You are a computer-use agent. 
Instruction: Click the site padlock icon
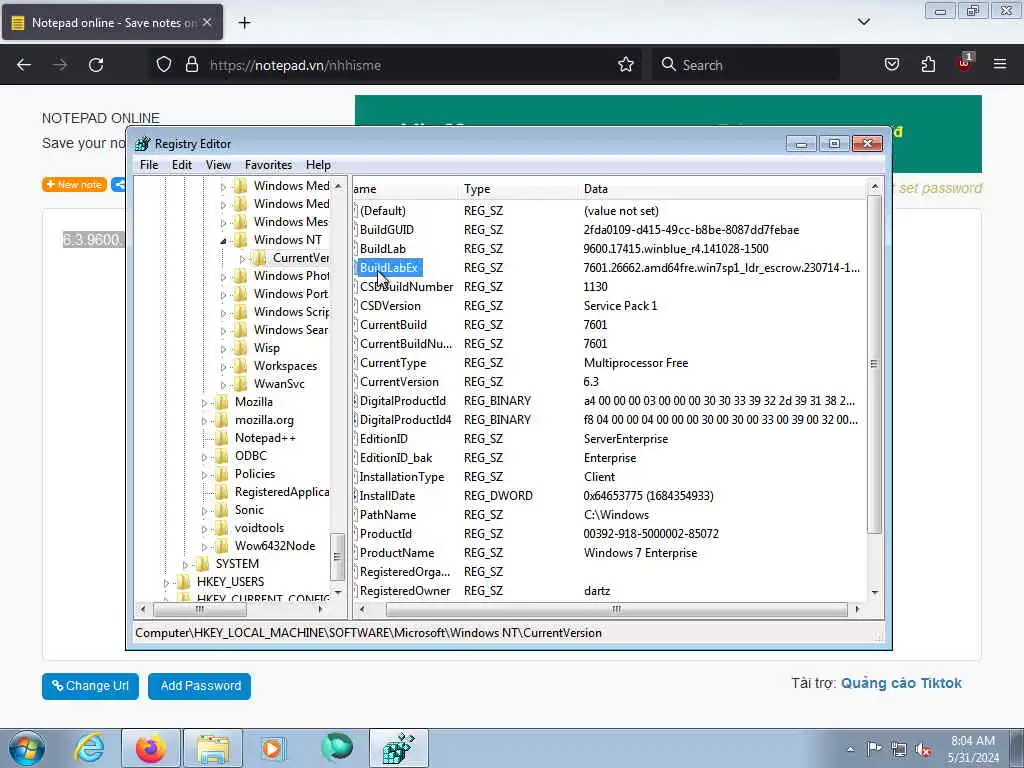coord(191,65)
